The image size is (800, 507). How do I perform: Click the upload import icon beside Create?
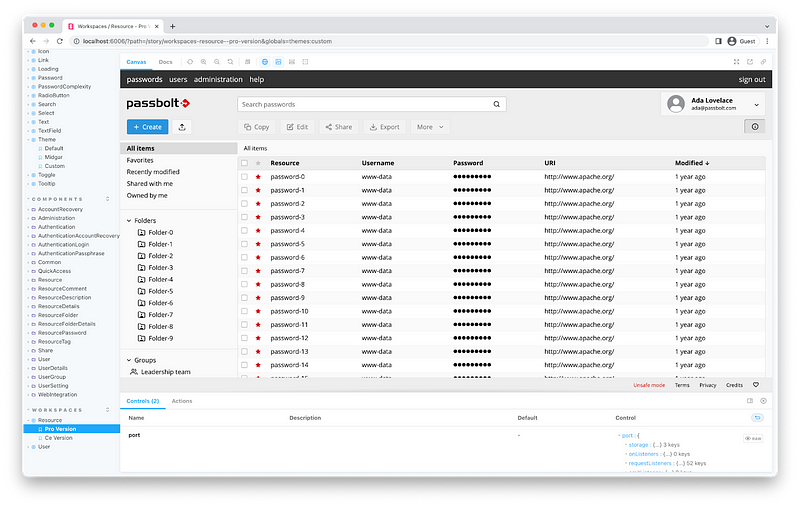tap(182, 127)
